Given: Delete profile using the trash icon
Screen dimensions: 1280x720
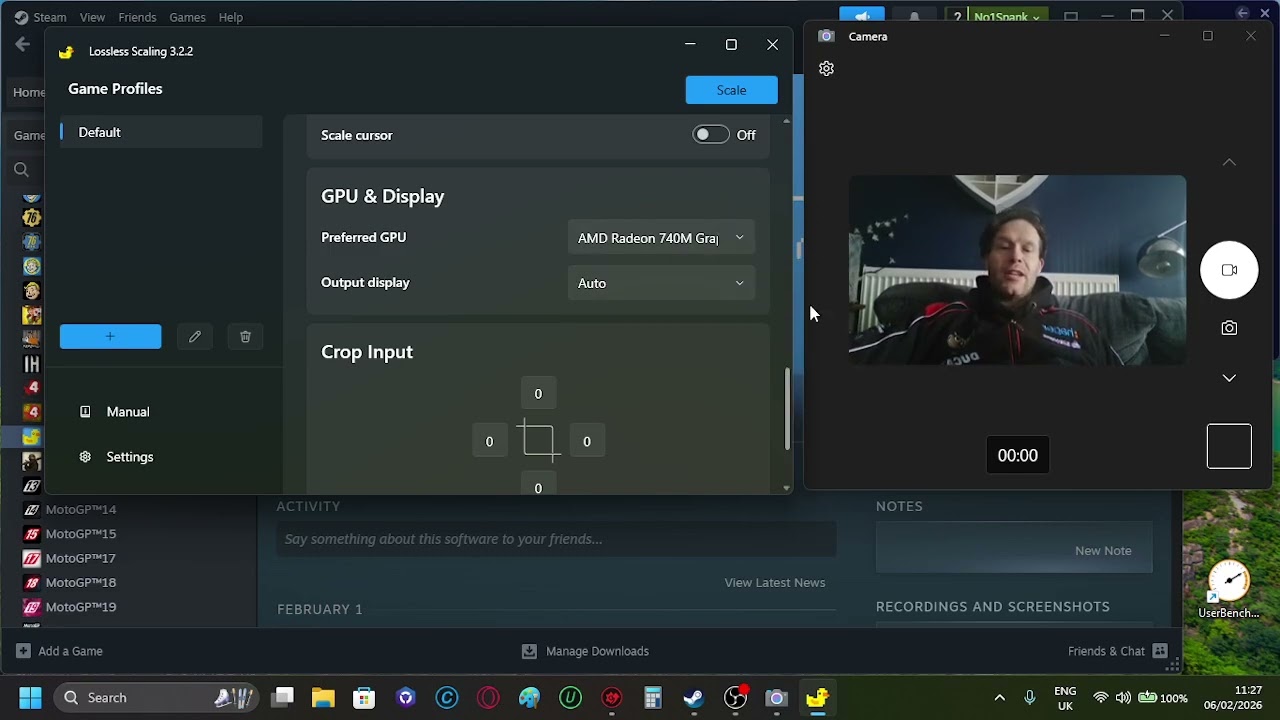Looking at the screenshot, I should [245, 337].
